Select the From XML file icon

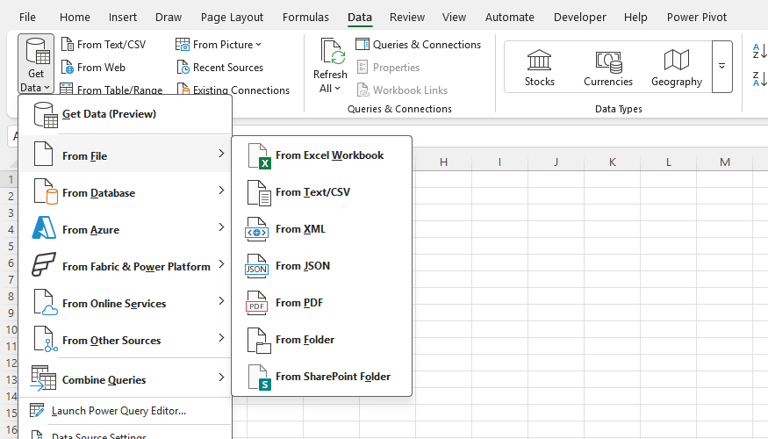coord(258,230)
